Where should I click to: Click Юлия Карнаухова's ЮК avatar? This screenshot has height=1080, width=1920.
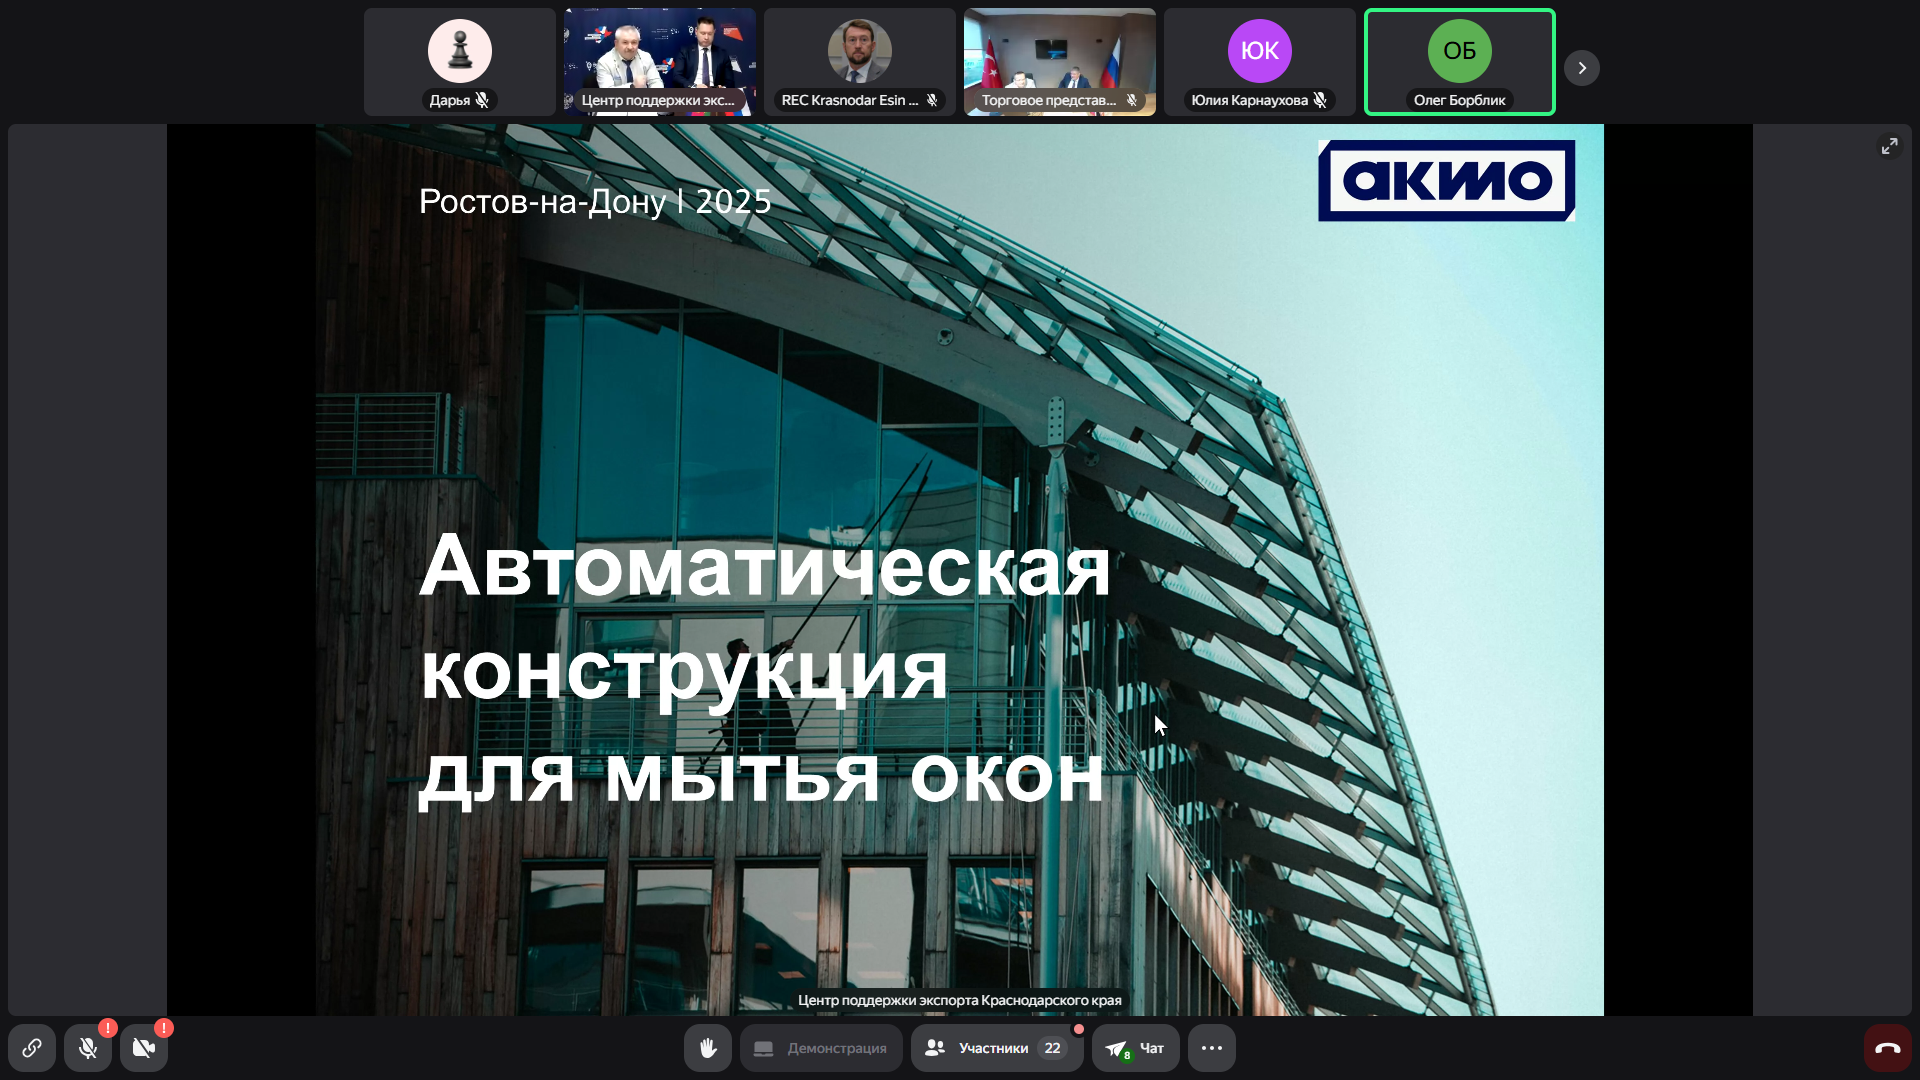click(x=1260, y=51)
